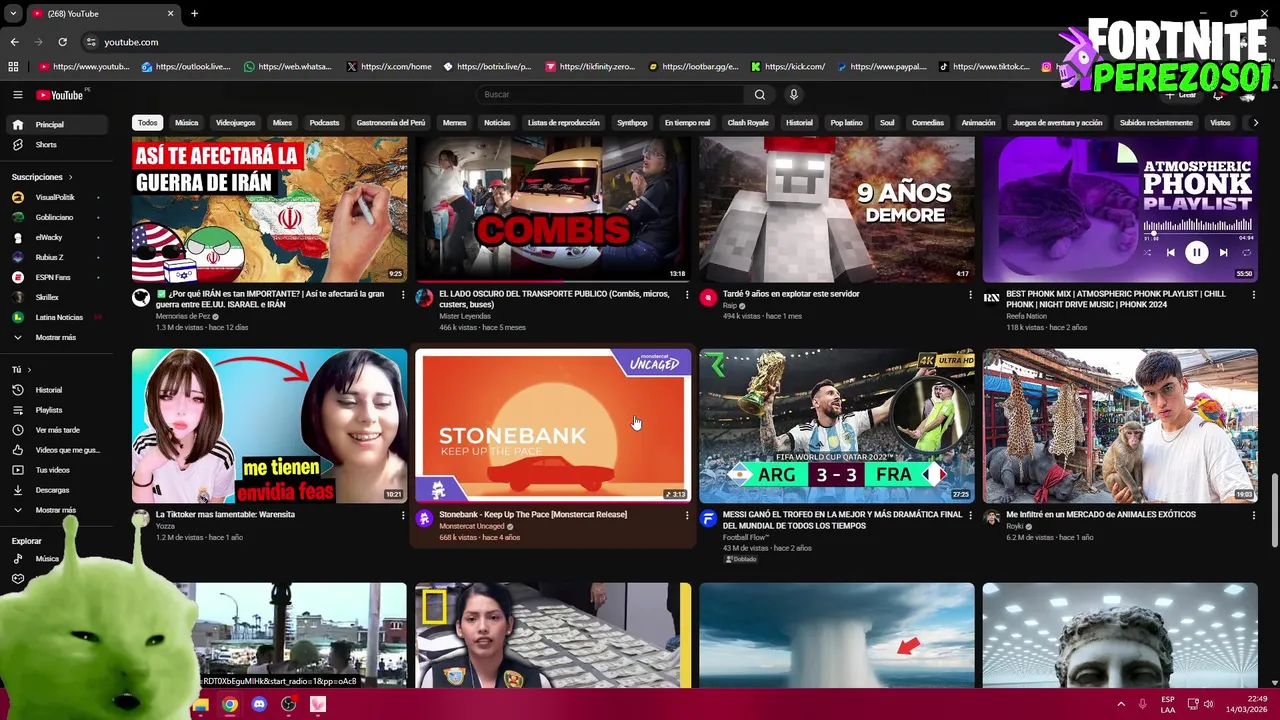Focus the Buscar search field
1280x720 pixels.
tap(610, 95)
